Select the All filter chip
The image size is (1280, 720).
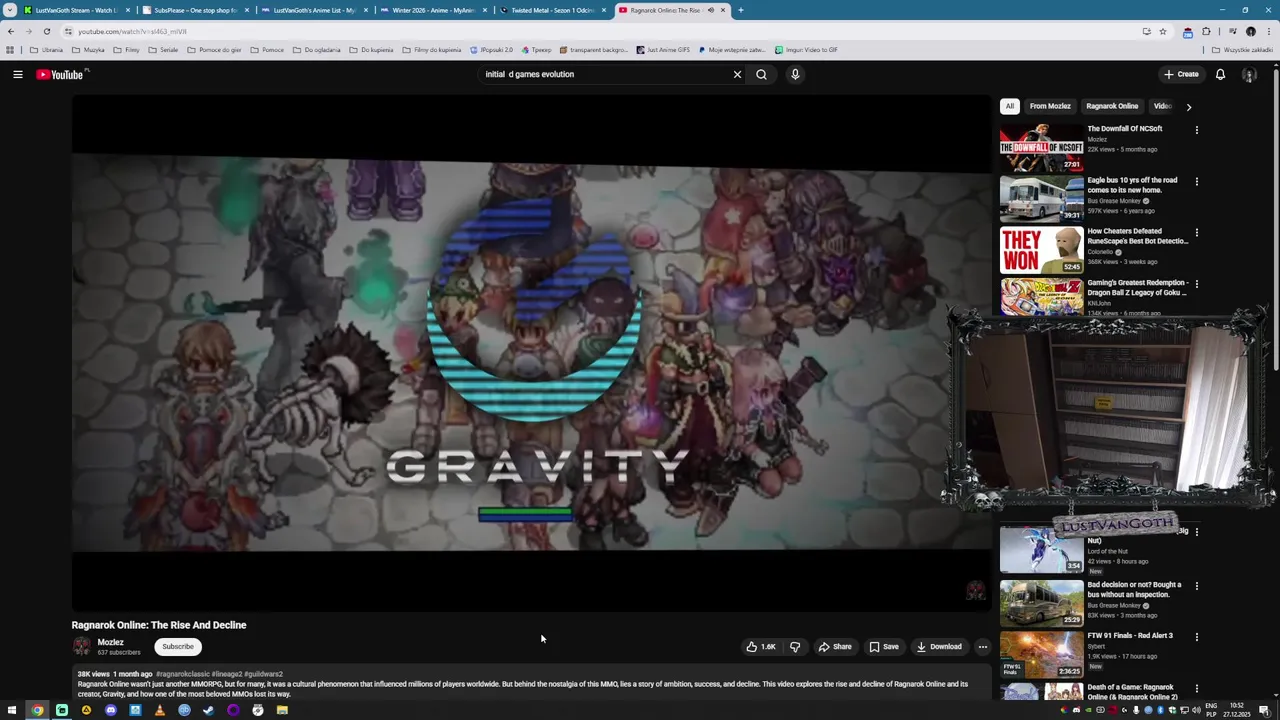coord(1010,106)
